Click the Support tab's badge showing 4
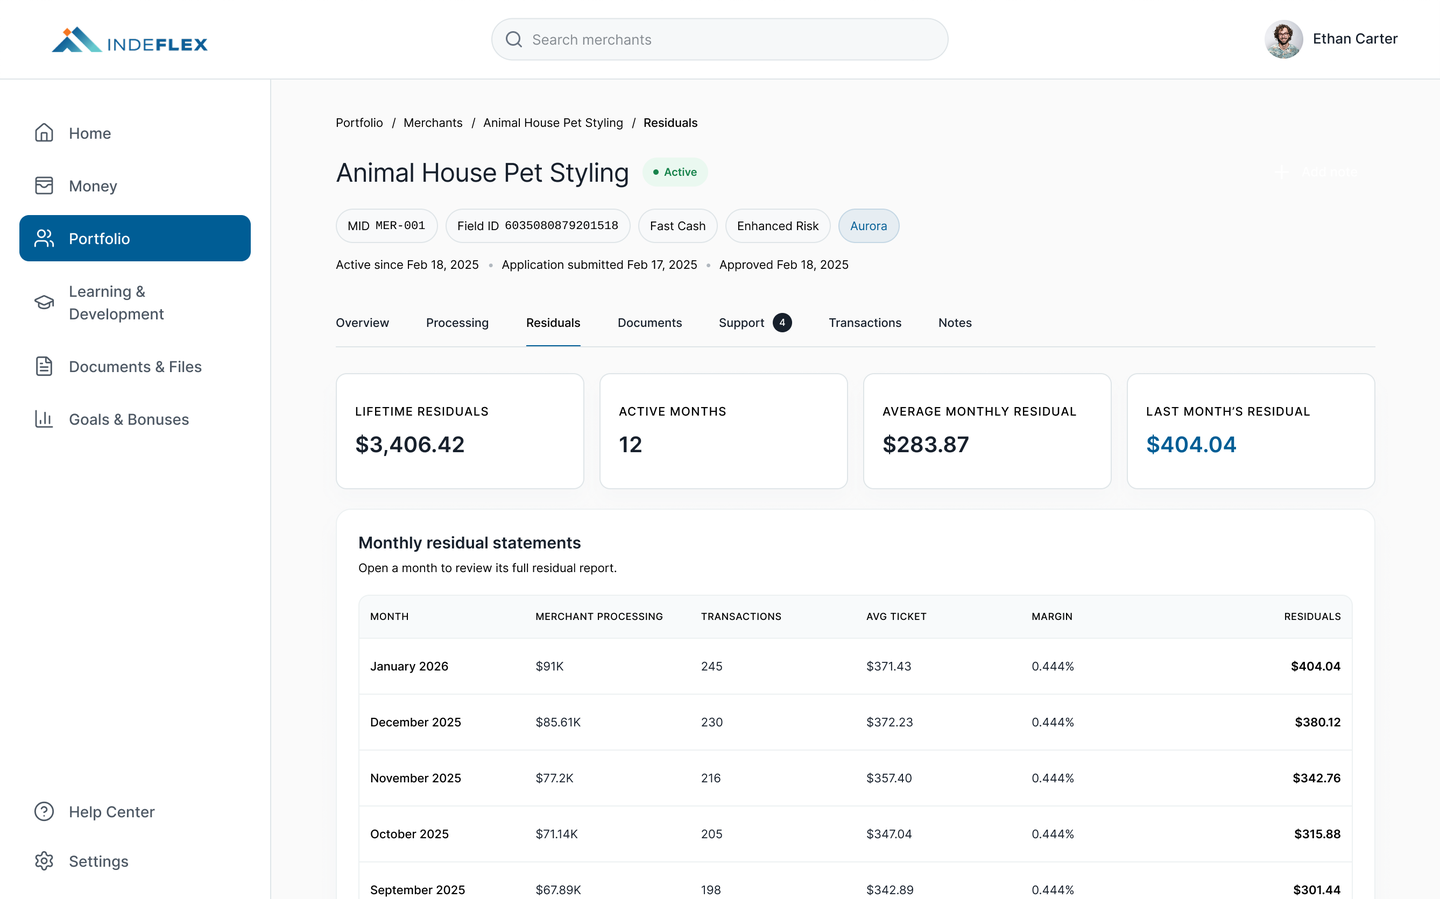This screenshot has width=1440, height=899. (x=782, y=322)
